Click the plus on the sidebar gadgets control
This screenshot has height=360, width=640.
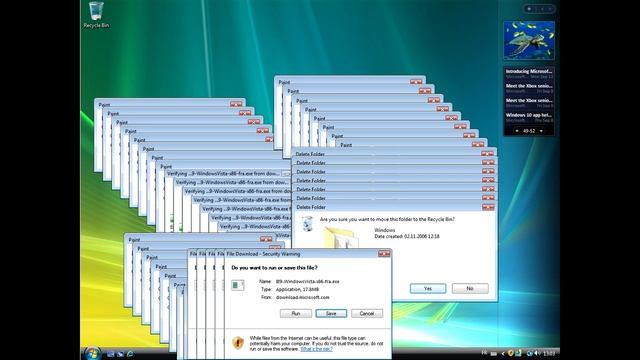(529, 9)
